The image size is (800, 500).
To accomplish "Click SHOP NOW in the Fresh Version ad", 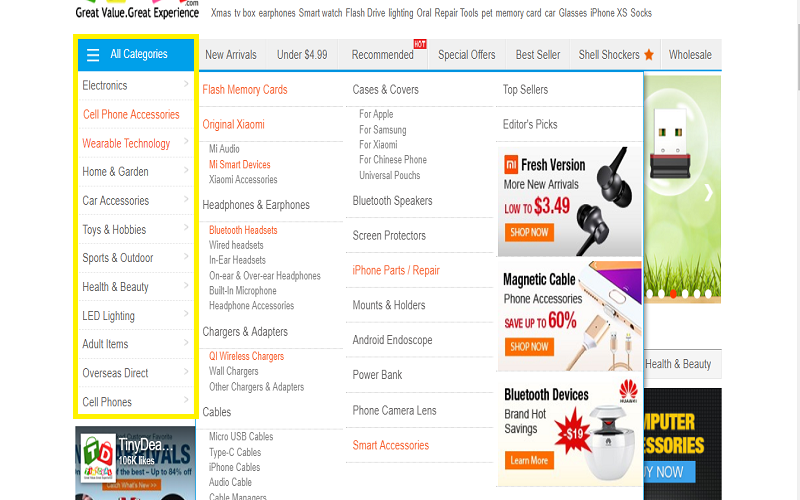I will click(x=529, y=233).
